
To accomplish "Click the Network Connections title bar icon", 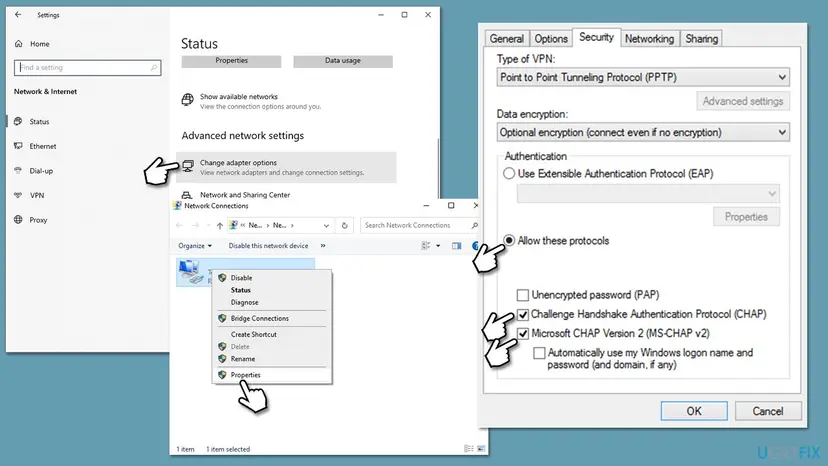I will [177, 206].
